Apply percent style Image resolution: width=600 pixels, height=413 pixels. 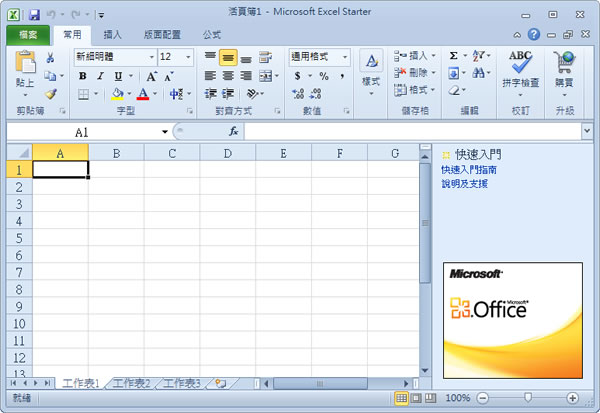[x=324, y=76]
